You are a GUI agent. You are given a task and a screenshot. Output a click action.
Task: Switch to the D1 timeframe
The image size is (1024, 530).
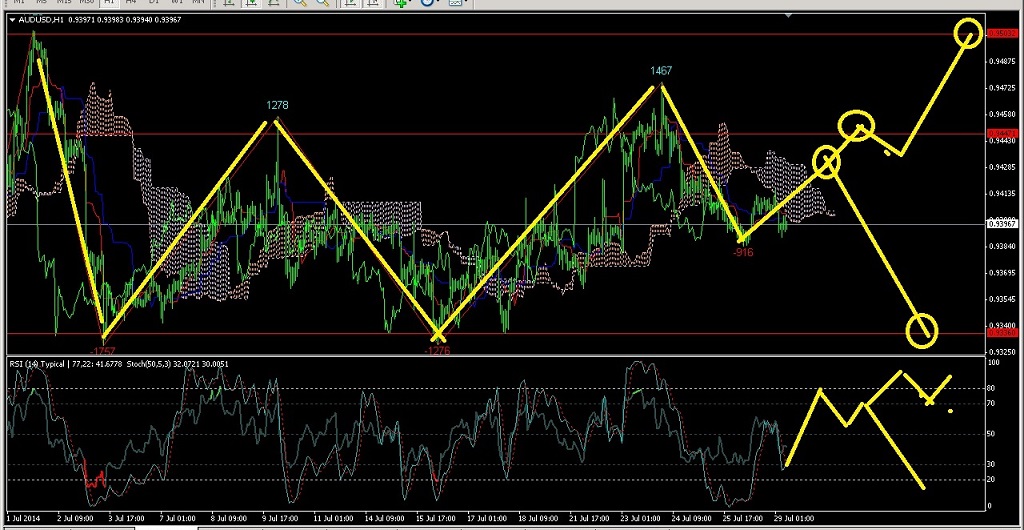click(152, 3)
